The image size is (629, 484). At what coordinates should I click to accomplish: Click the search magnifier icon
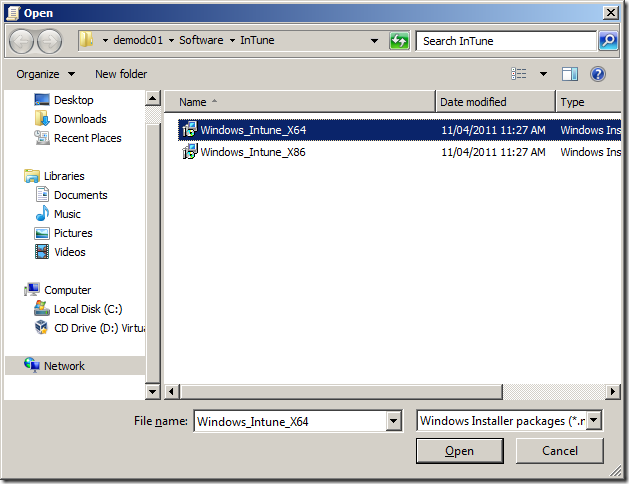(x=607, y=41)
